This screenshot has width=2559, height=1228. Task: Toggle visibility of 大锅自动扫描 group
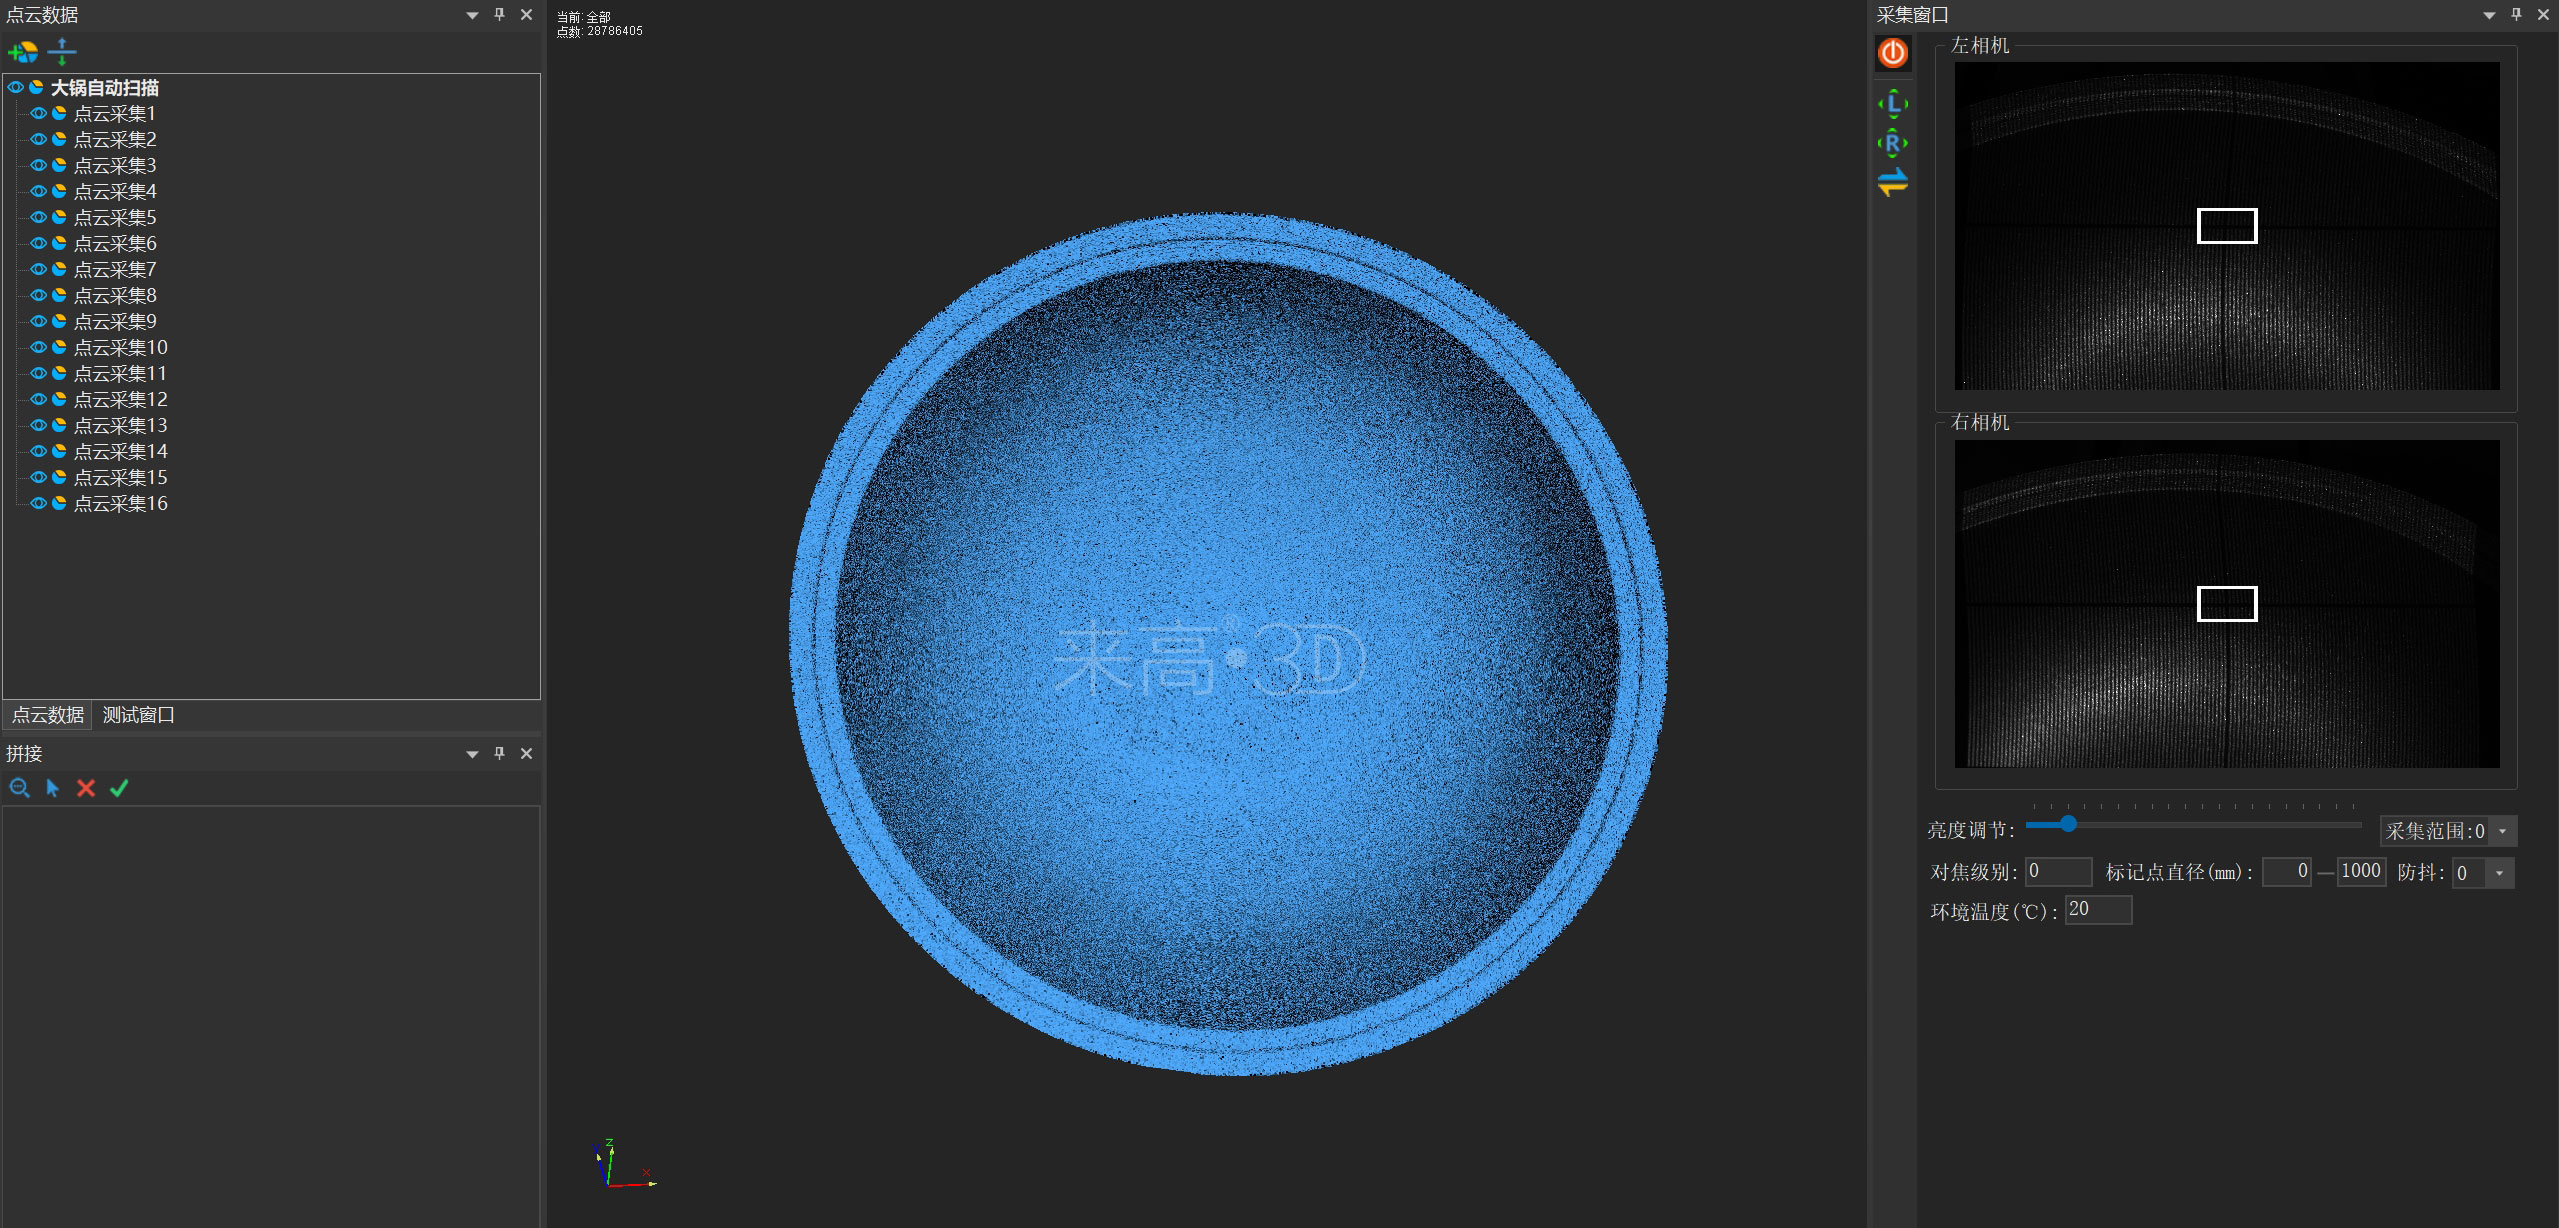[15, 87]
